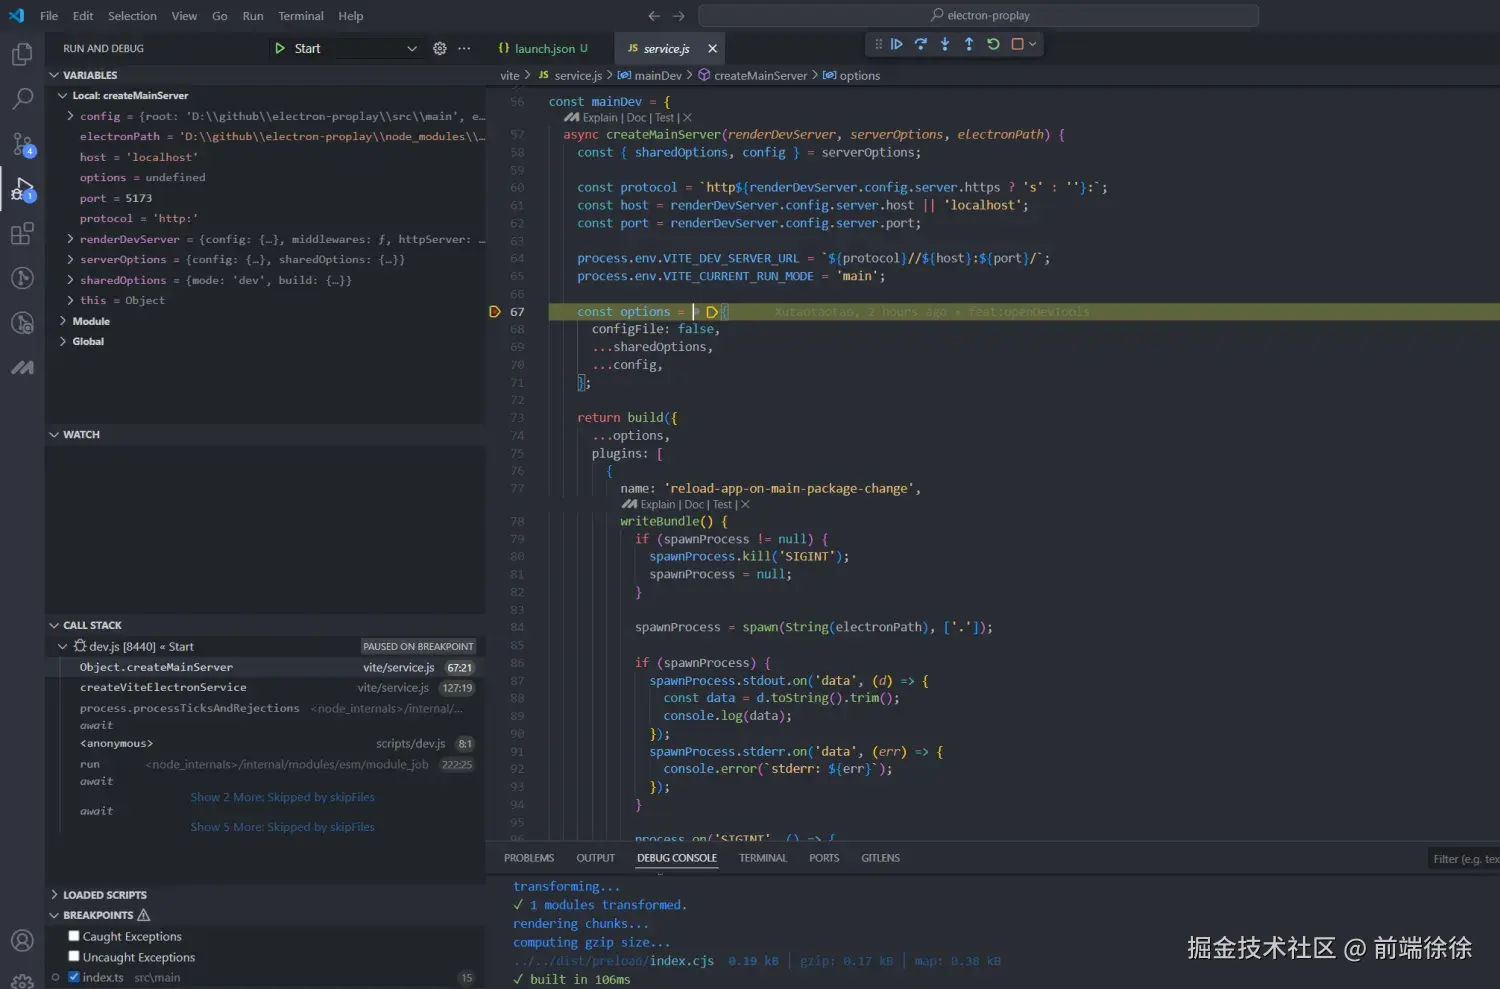Expand the sharedOptions variable
1500x989 pixels.
coord(70,280)
